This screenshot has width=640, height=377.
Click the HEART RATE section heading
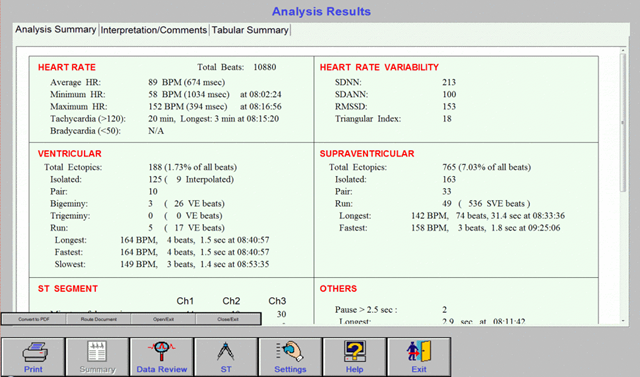pyautogui.click(x=67, y=67)
